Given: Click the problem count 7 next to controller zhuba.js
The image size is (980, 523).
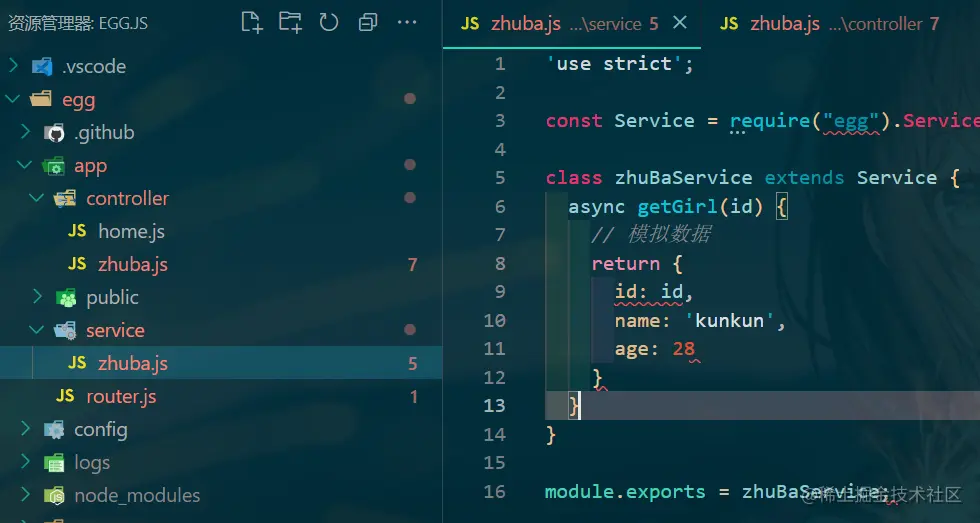Looking at the screenshot, I should pyautogui.click(x=412, y=264).
